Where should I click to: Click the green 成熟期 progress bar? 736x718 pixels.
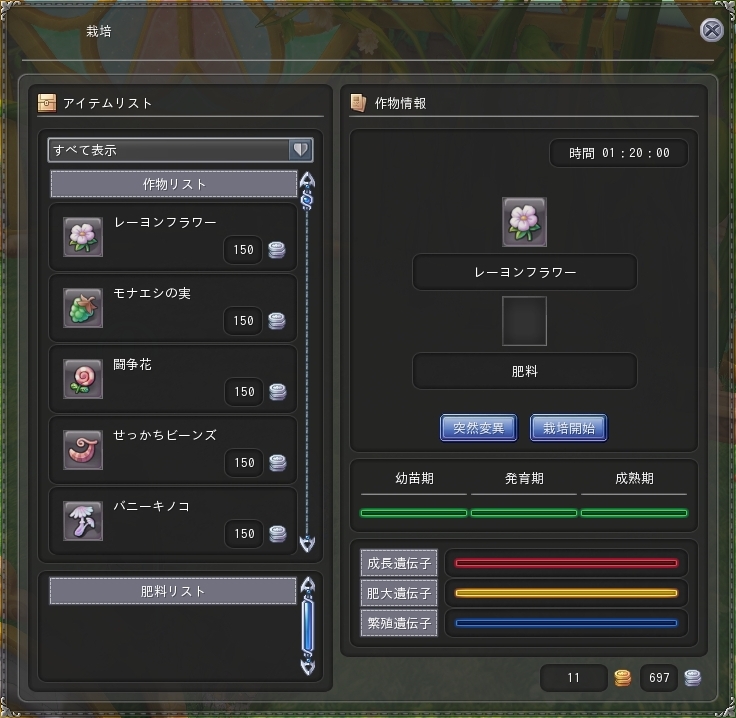click(x=634, y=513)
